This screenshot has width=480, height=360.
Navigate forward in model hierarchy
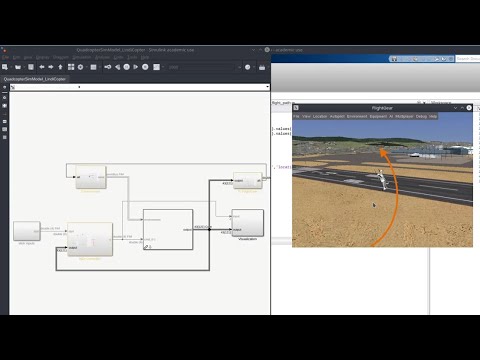51,67
